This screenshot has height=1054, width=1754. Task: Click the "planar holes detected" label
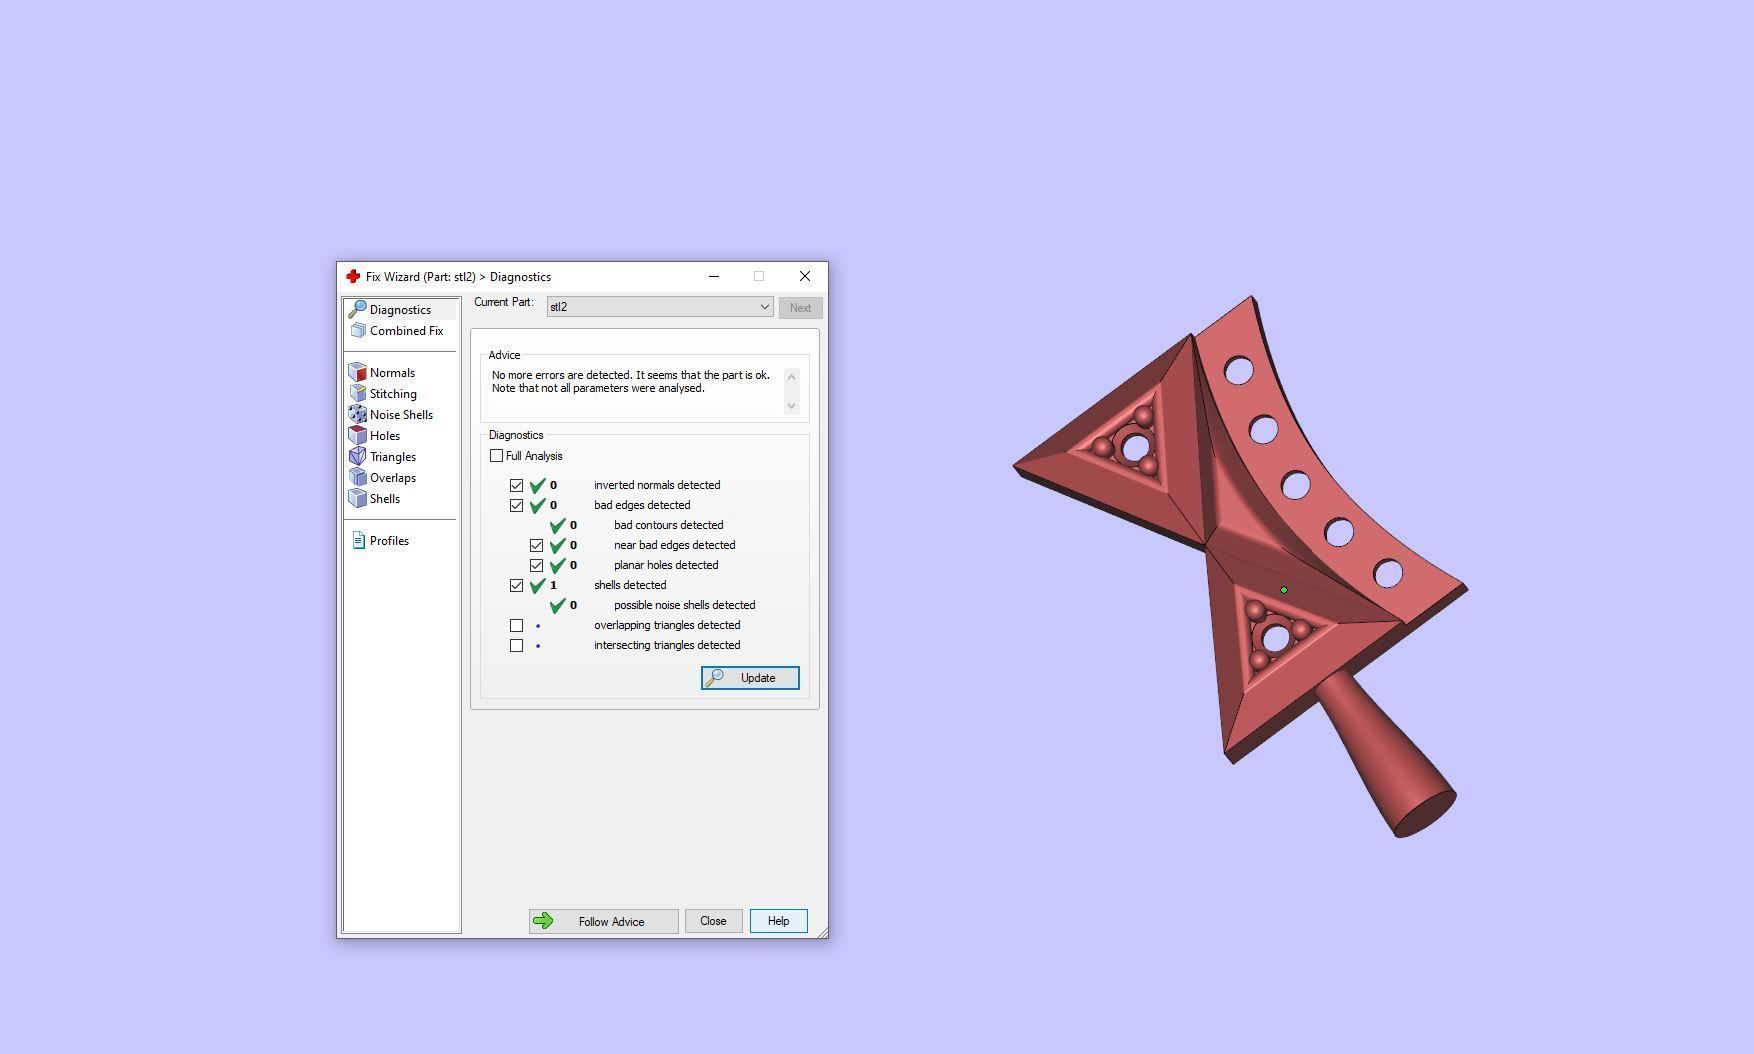(666, 565)
